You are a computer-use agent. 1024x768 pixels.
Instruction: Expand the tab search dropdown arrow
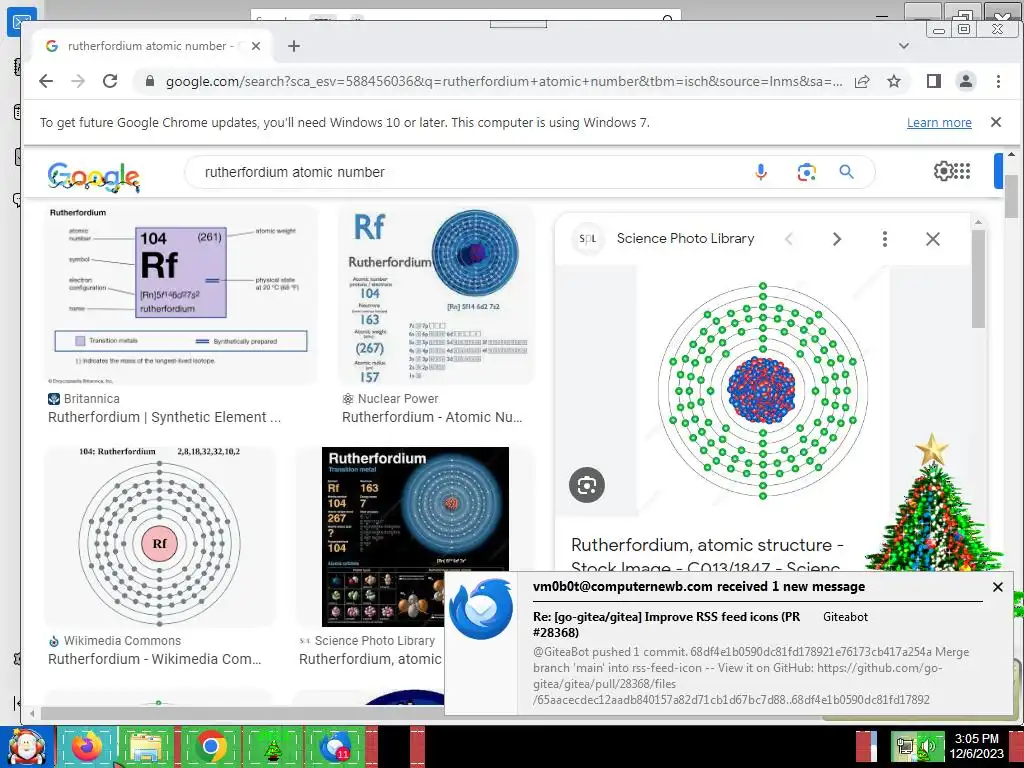904,46
